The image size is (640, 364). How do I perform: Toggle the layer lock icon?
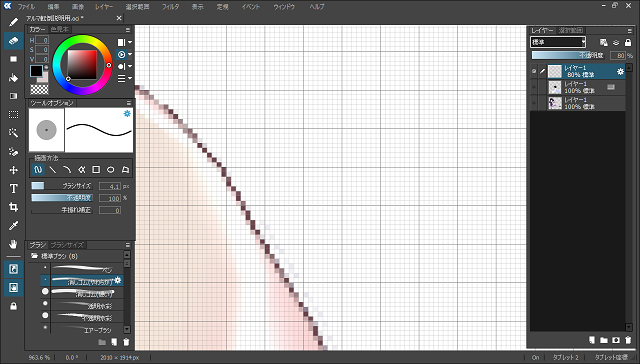click(x=628, y=42)
